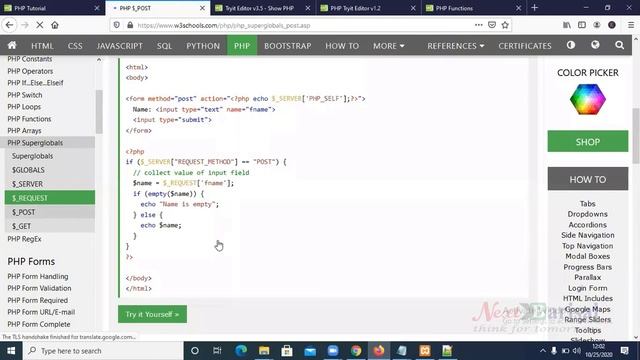The height and width of the screenshot is (360, 640).
Task: Open PHP RegEx in sidebar
Action: pyautogui.click(x=24, y=239)
